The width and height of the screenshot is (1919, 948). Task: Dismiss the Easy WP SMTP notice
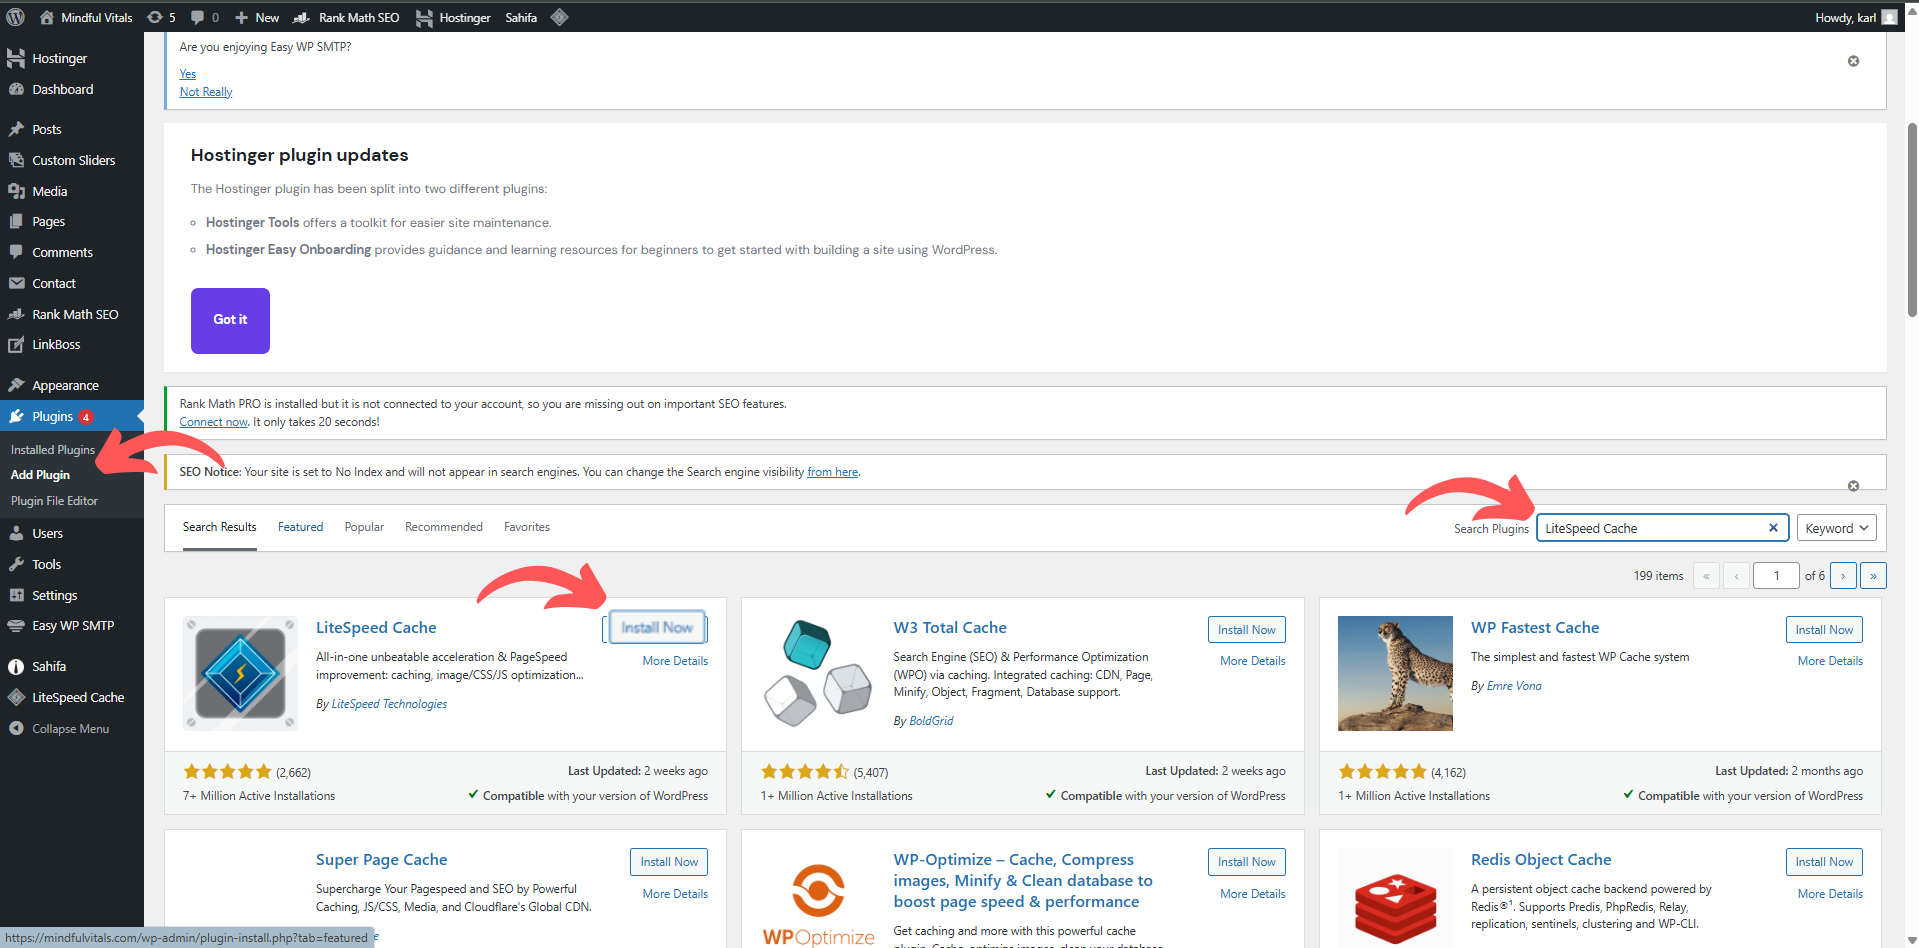tap(1853, 61)
